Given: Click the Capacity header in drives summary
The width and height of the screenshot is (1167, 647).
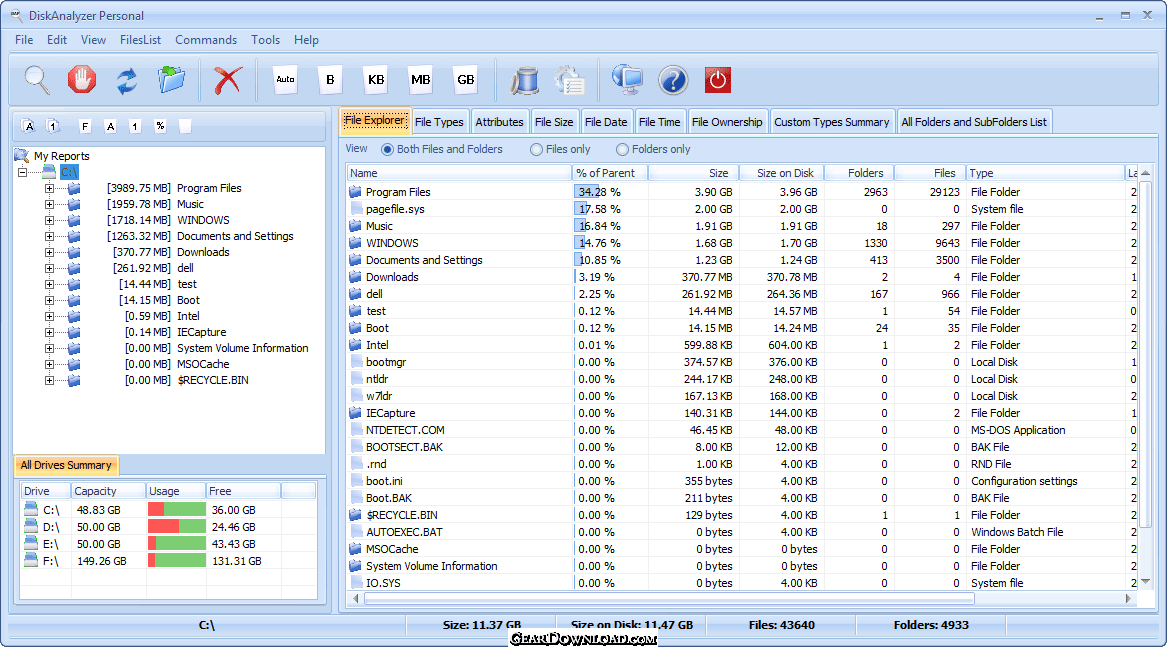Looking at the screenshot, I should point(108,491).
